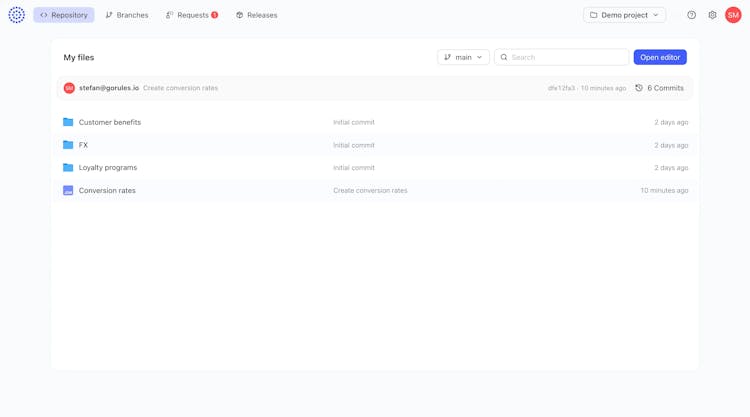Screen dimensions: 750x417
Task: Click into the Search files field
Action: 567,57
